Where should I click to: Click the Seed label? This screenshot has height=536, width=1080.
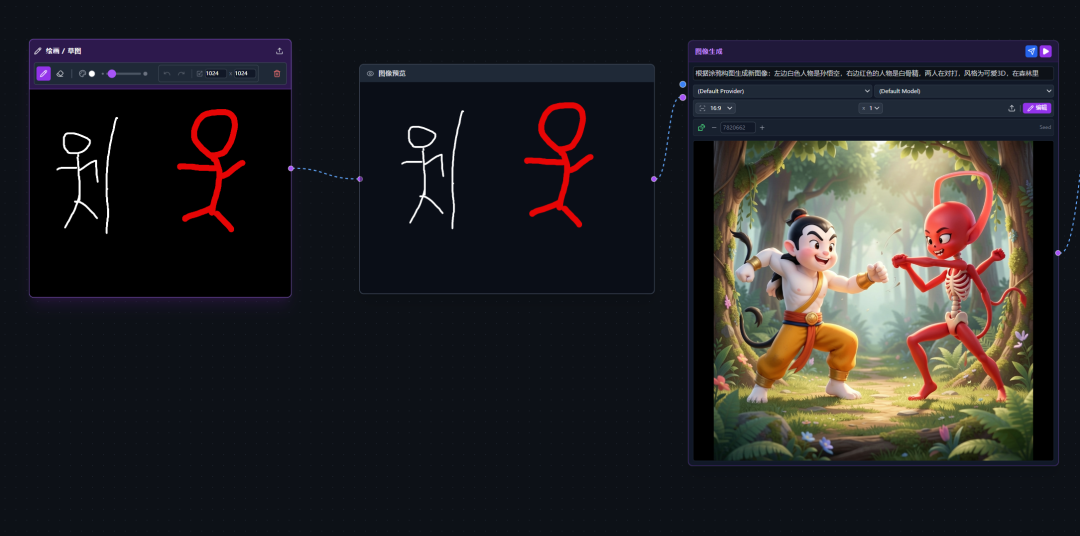click(x=1045, y=127)
